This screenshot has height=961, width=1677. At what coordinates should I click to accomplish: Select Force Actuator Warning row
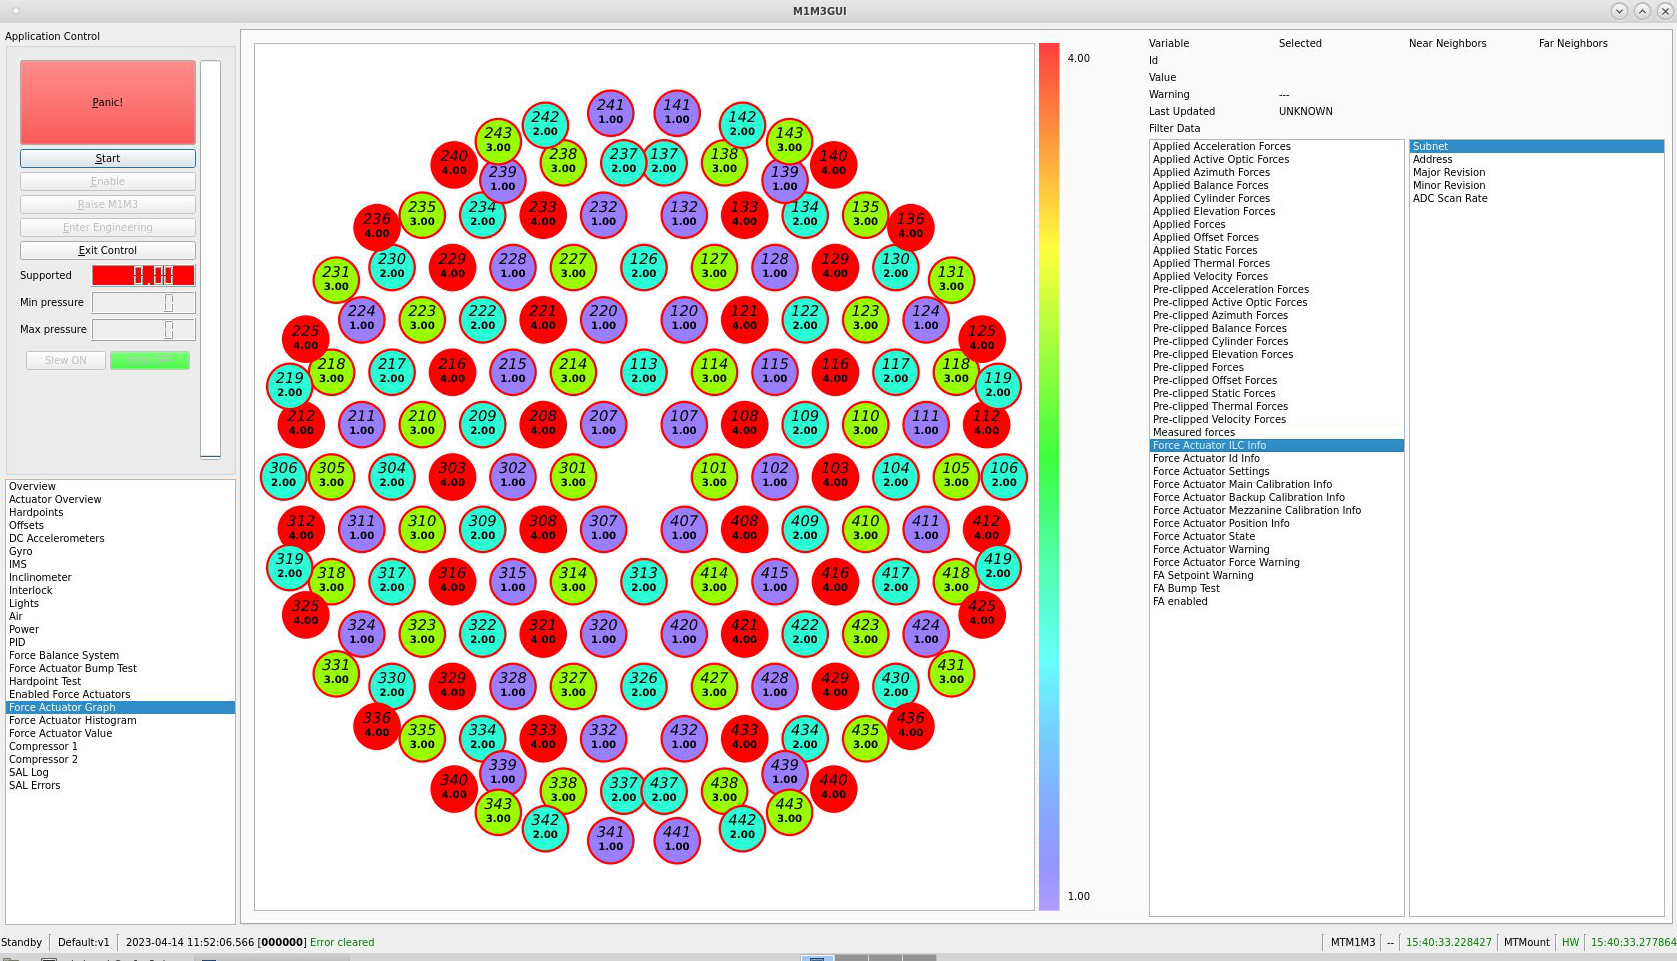point(1277,549)
